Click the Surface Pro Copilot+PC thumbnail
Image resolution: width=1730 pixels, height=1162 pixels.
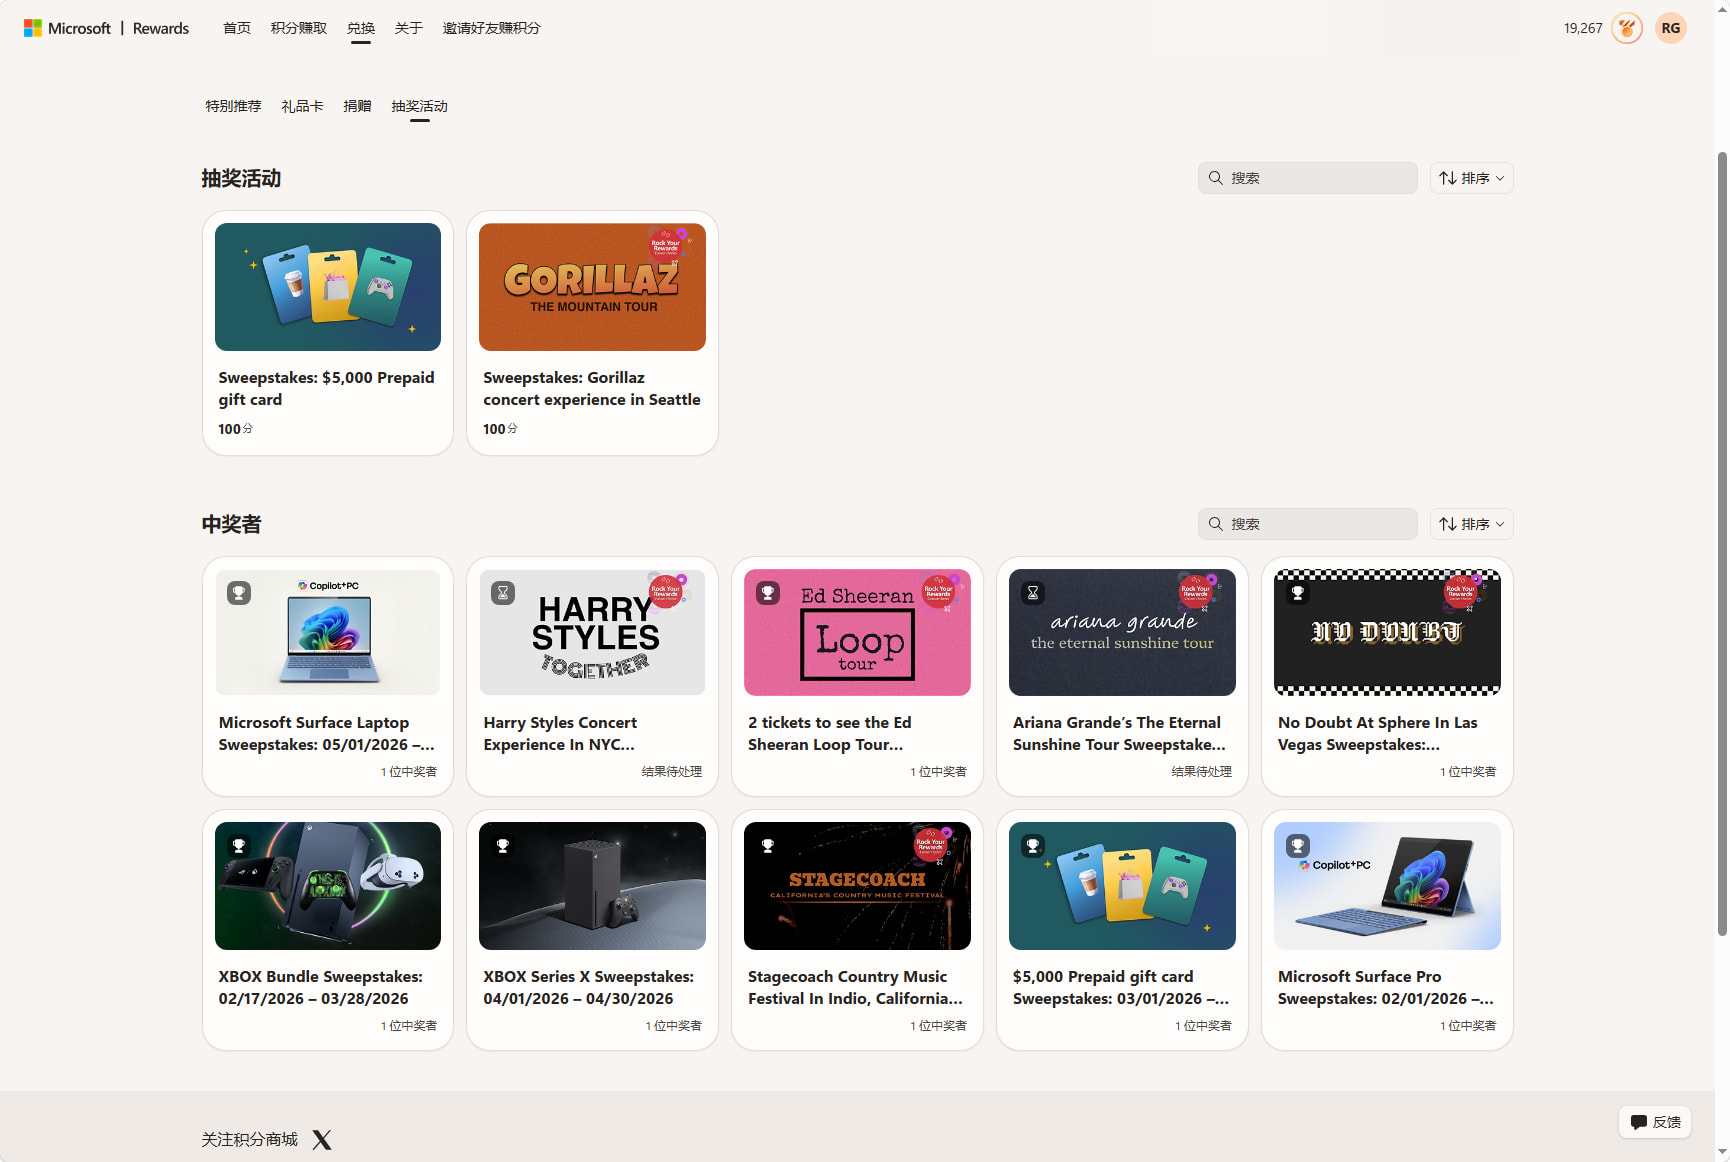click(1387, 886)
